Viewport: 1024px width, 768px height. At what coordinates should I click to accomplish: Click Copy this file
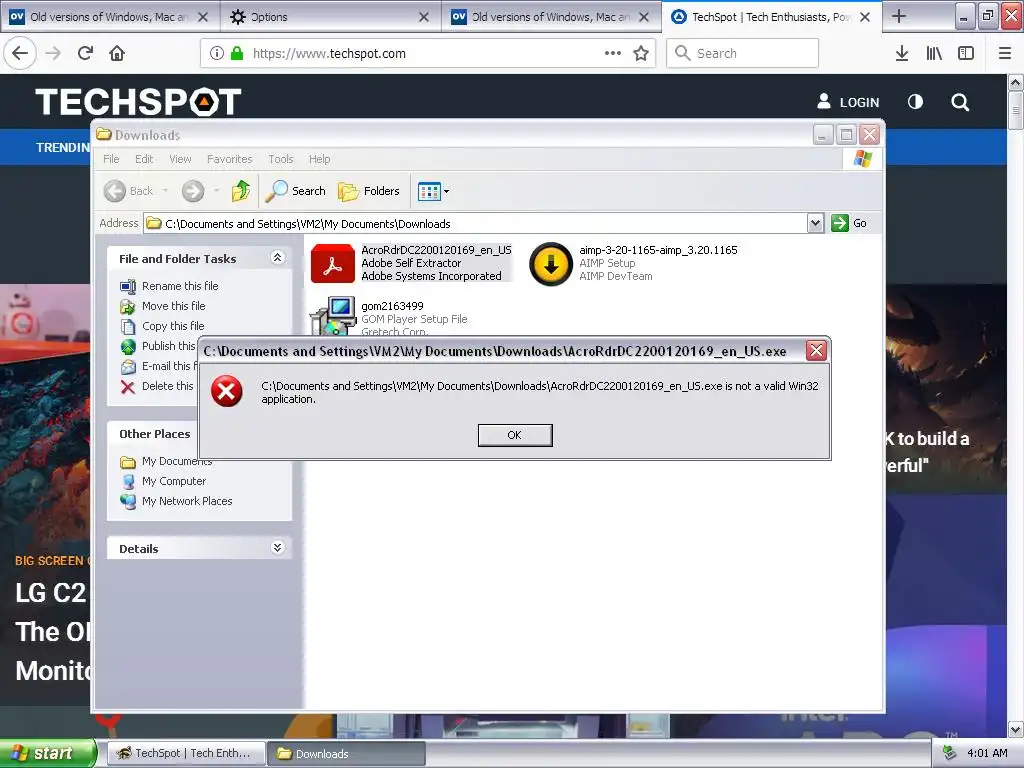[173, 326]
